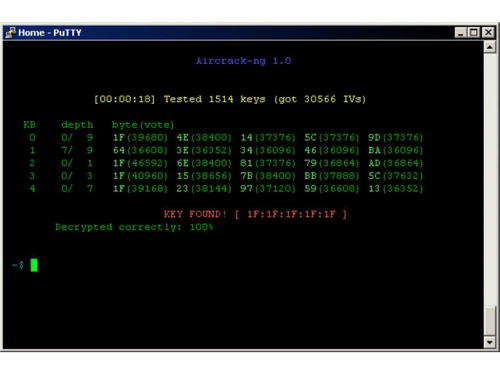The image size is (500, 375).
Task: Click the value 59(36608)
Action: pyautogui.click(x=332, y=189)
